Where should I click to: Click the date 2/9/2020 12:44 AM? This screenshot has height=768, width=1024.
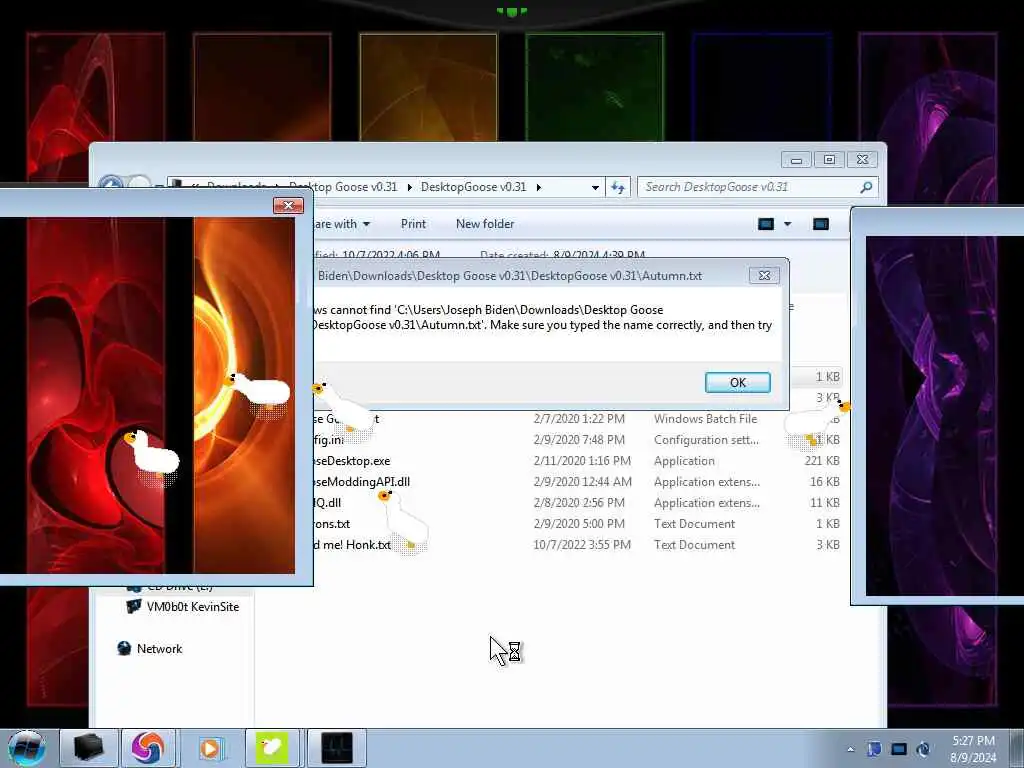[583, 482]
